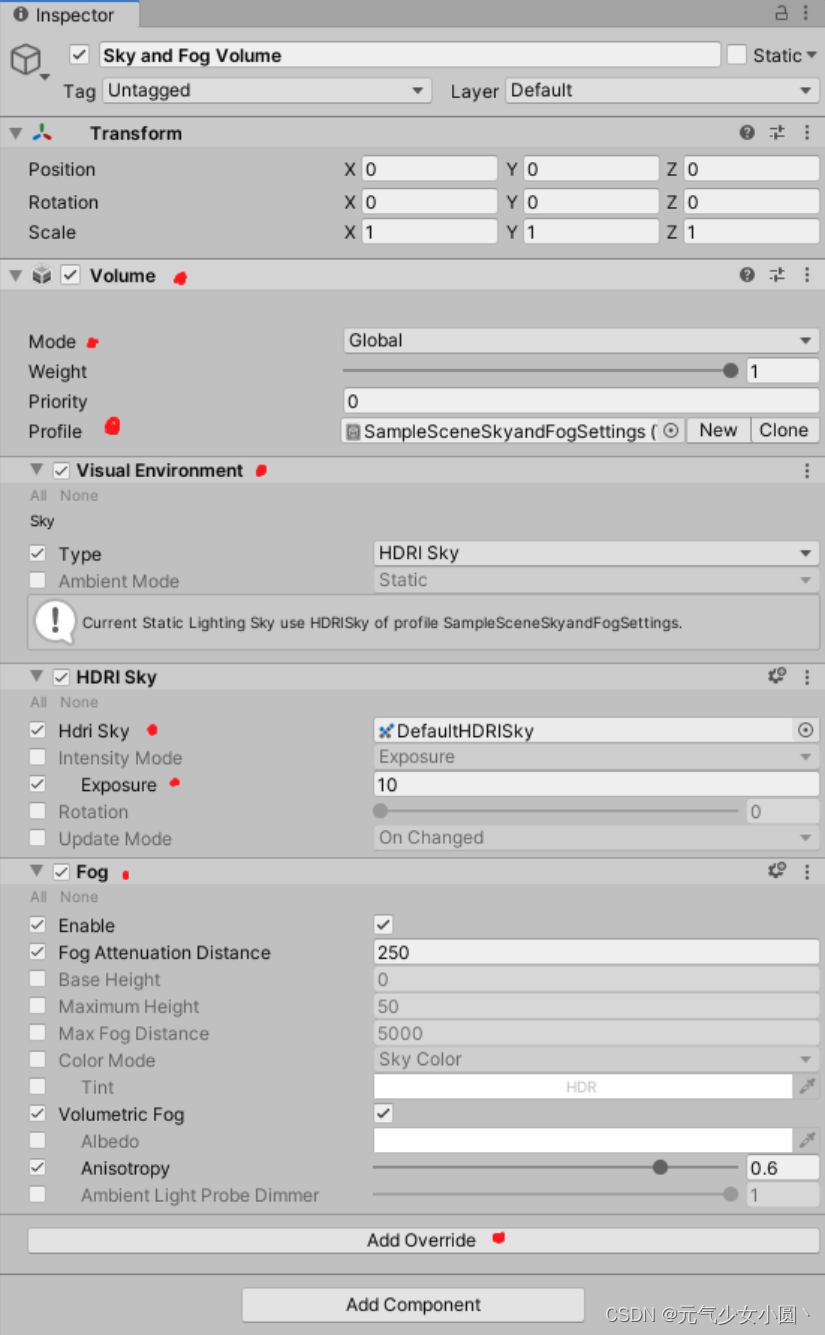Open the Tag dropdown showing Untagged
Viewport: 825px width, 1335px height.
[x=267, y=90]
